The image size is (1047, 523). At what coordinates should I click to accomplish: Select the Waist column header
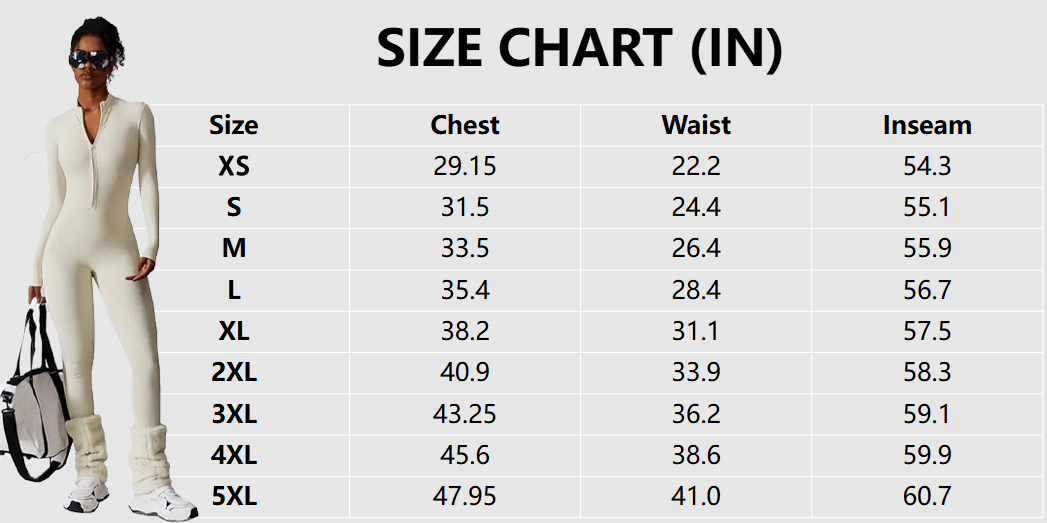click(x=696, y=126)
